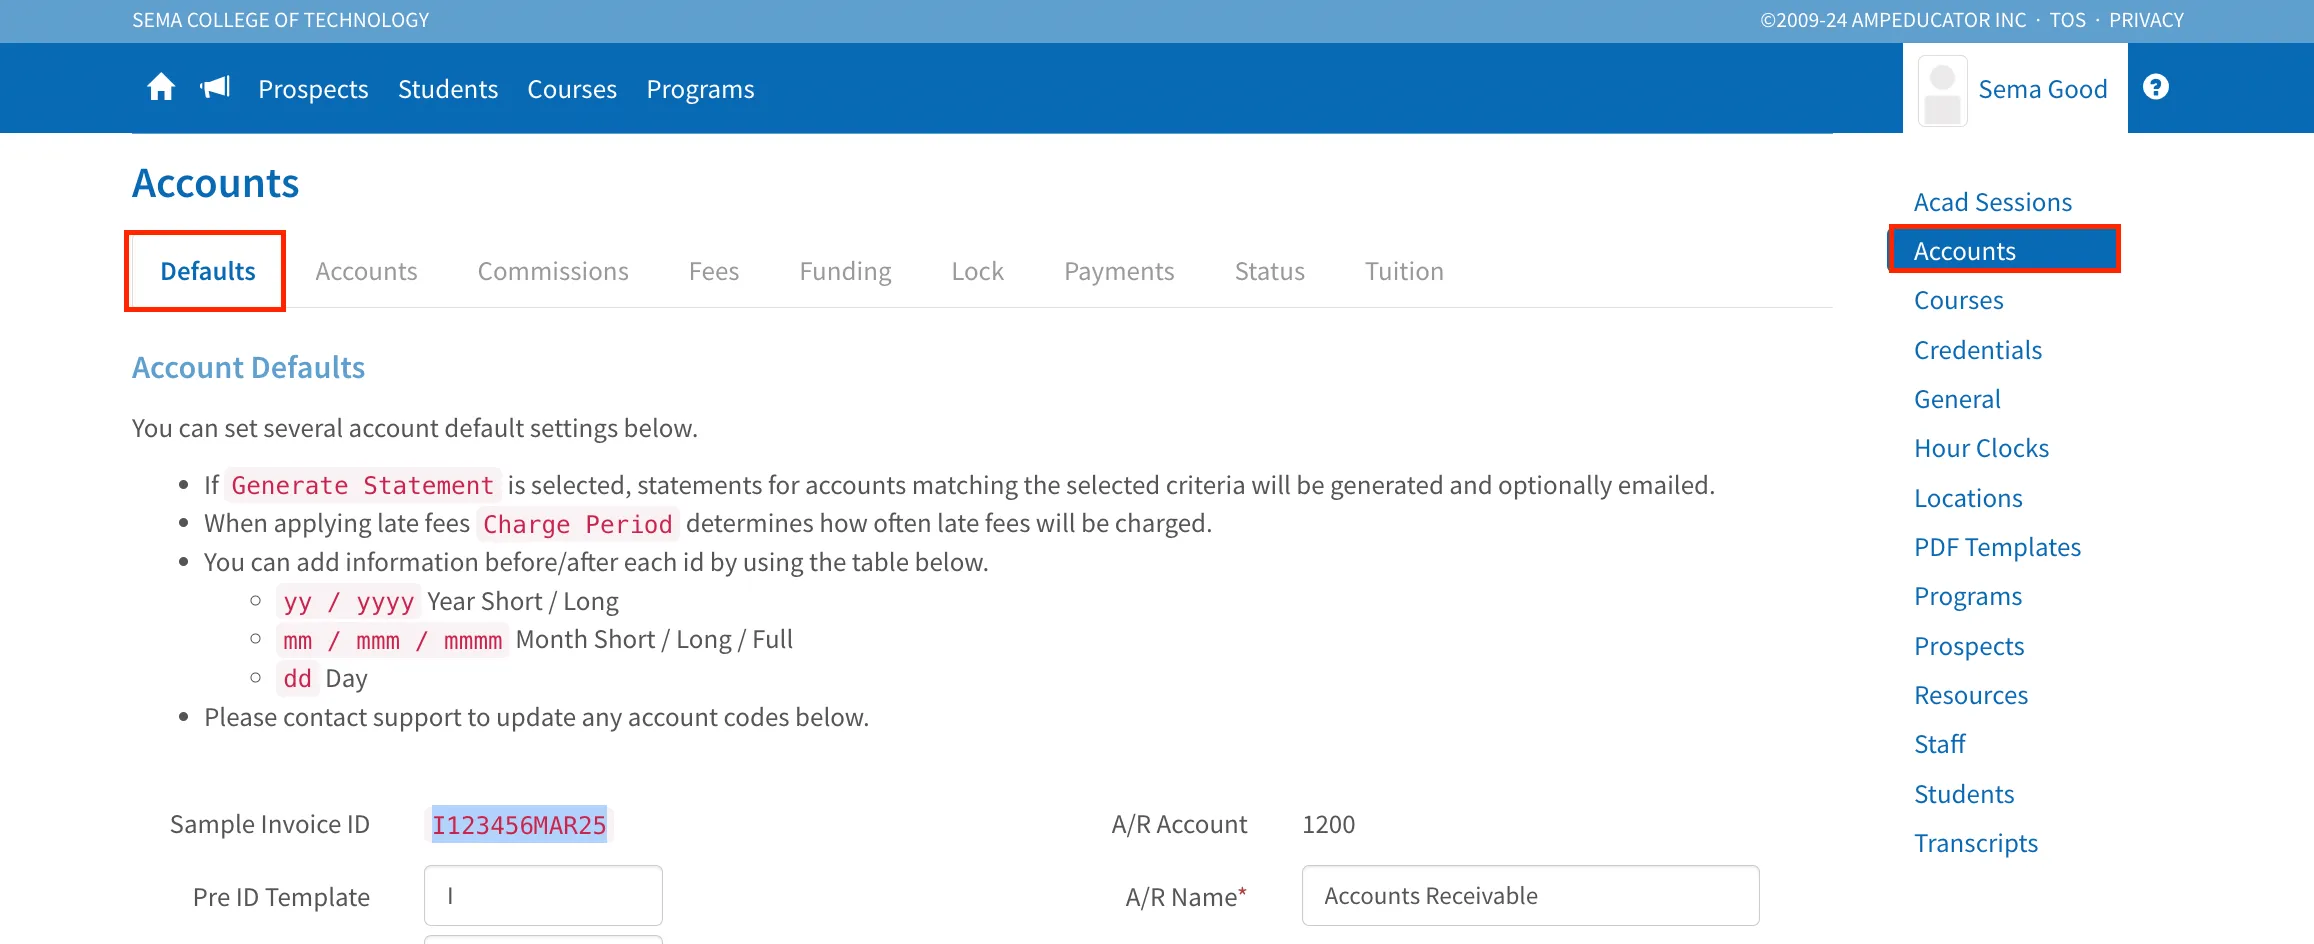Open the help question mark icon

click(x=2156, y=87)
